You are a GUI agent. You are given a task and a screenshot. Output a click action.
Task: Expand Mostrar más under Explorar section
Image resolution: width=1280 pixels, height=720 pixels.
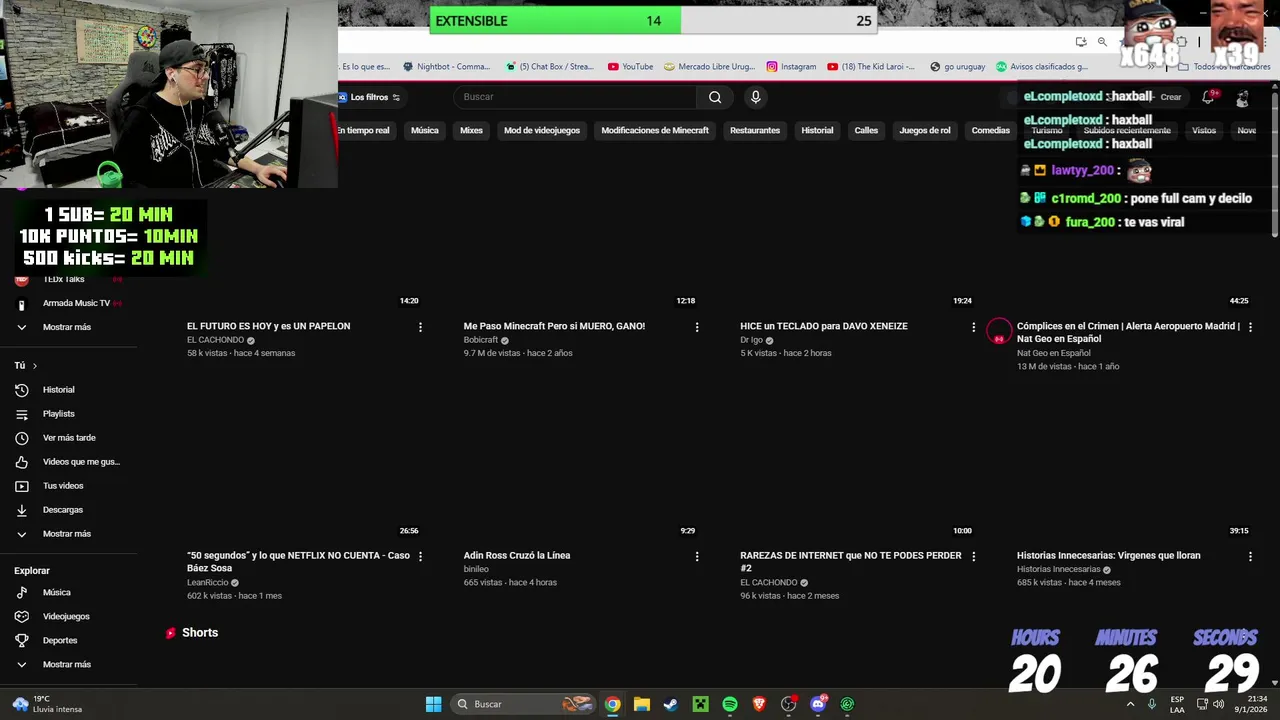coord(68,665)
